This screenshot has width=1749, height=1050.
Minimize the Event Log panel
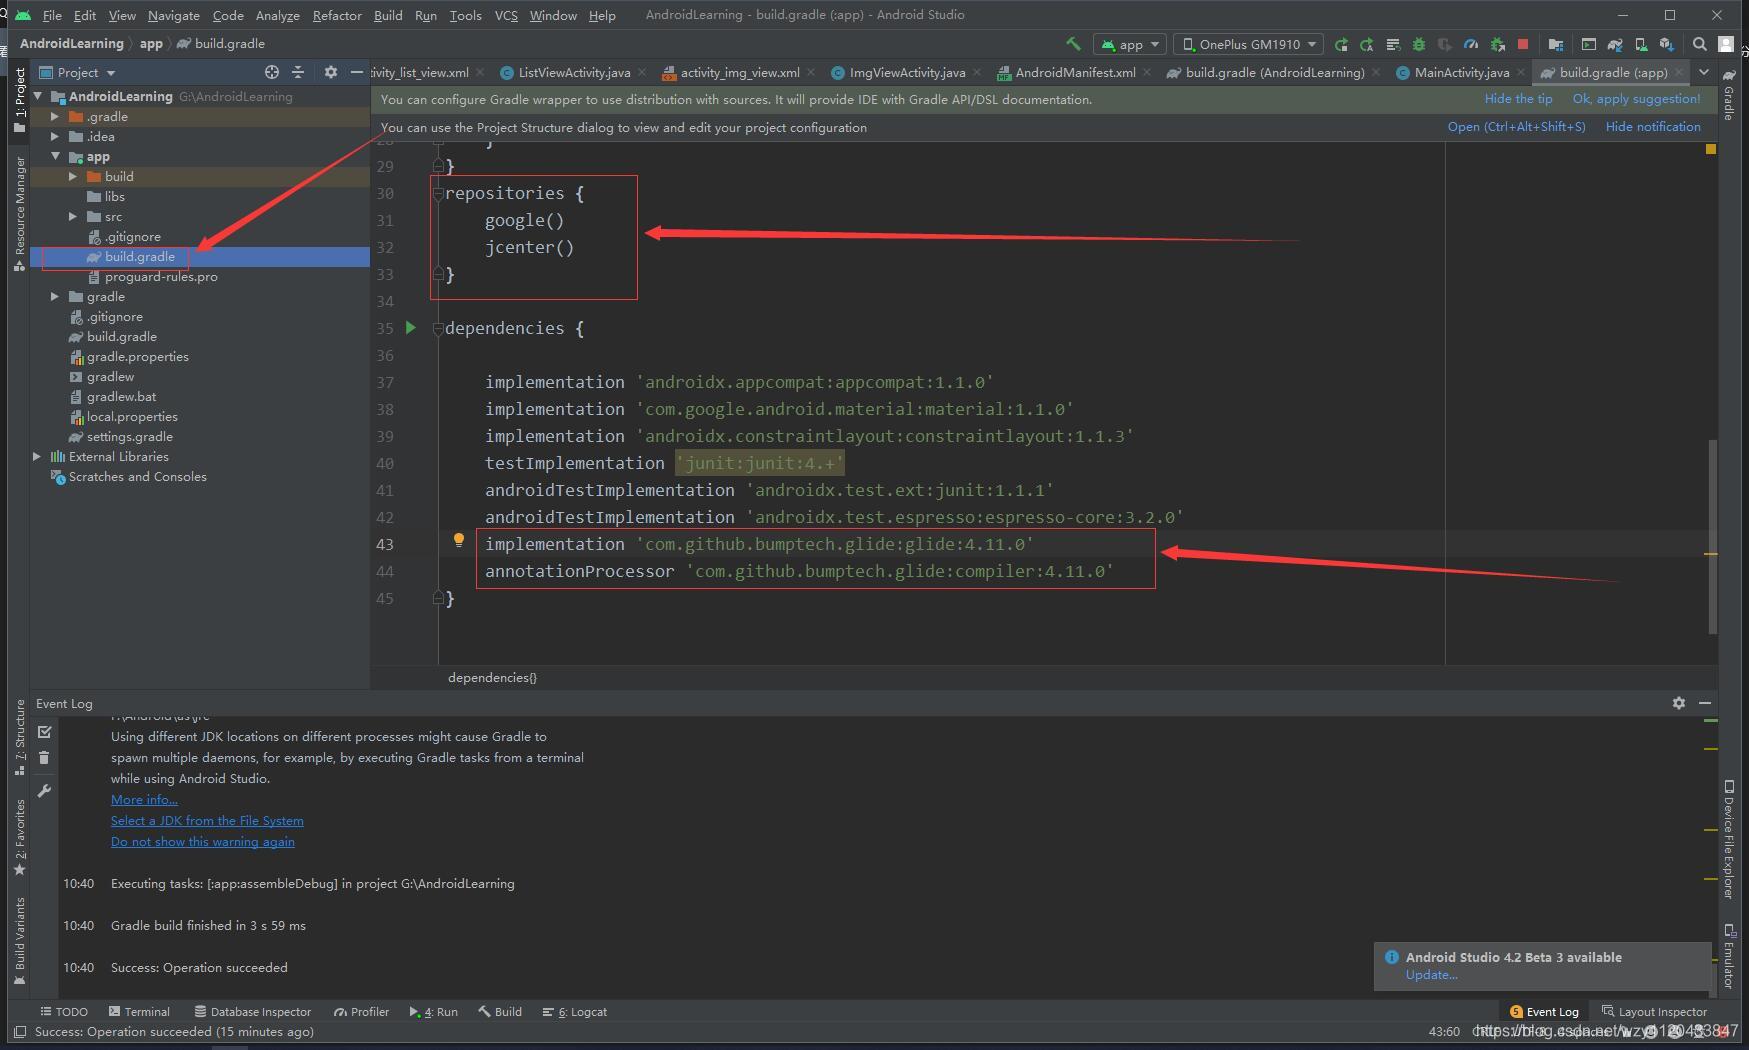(x=1705, y=703)
